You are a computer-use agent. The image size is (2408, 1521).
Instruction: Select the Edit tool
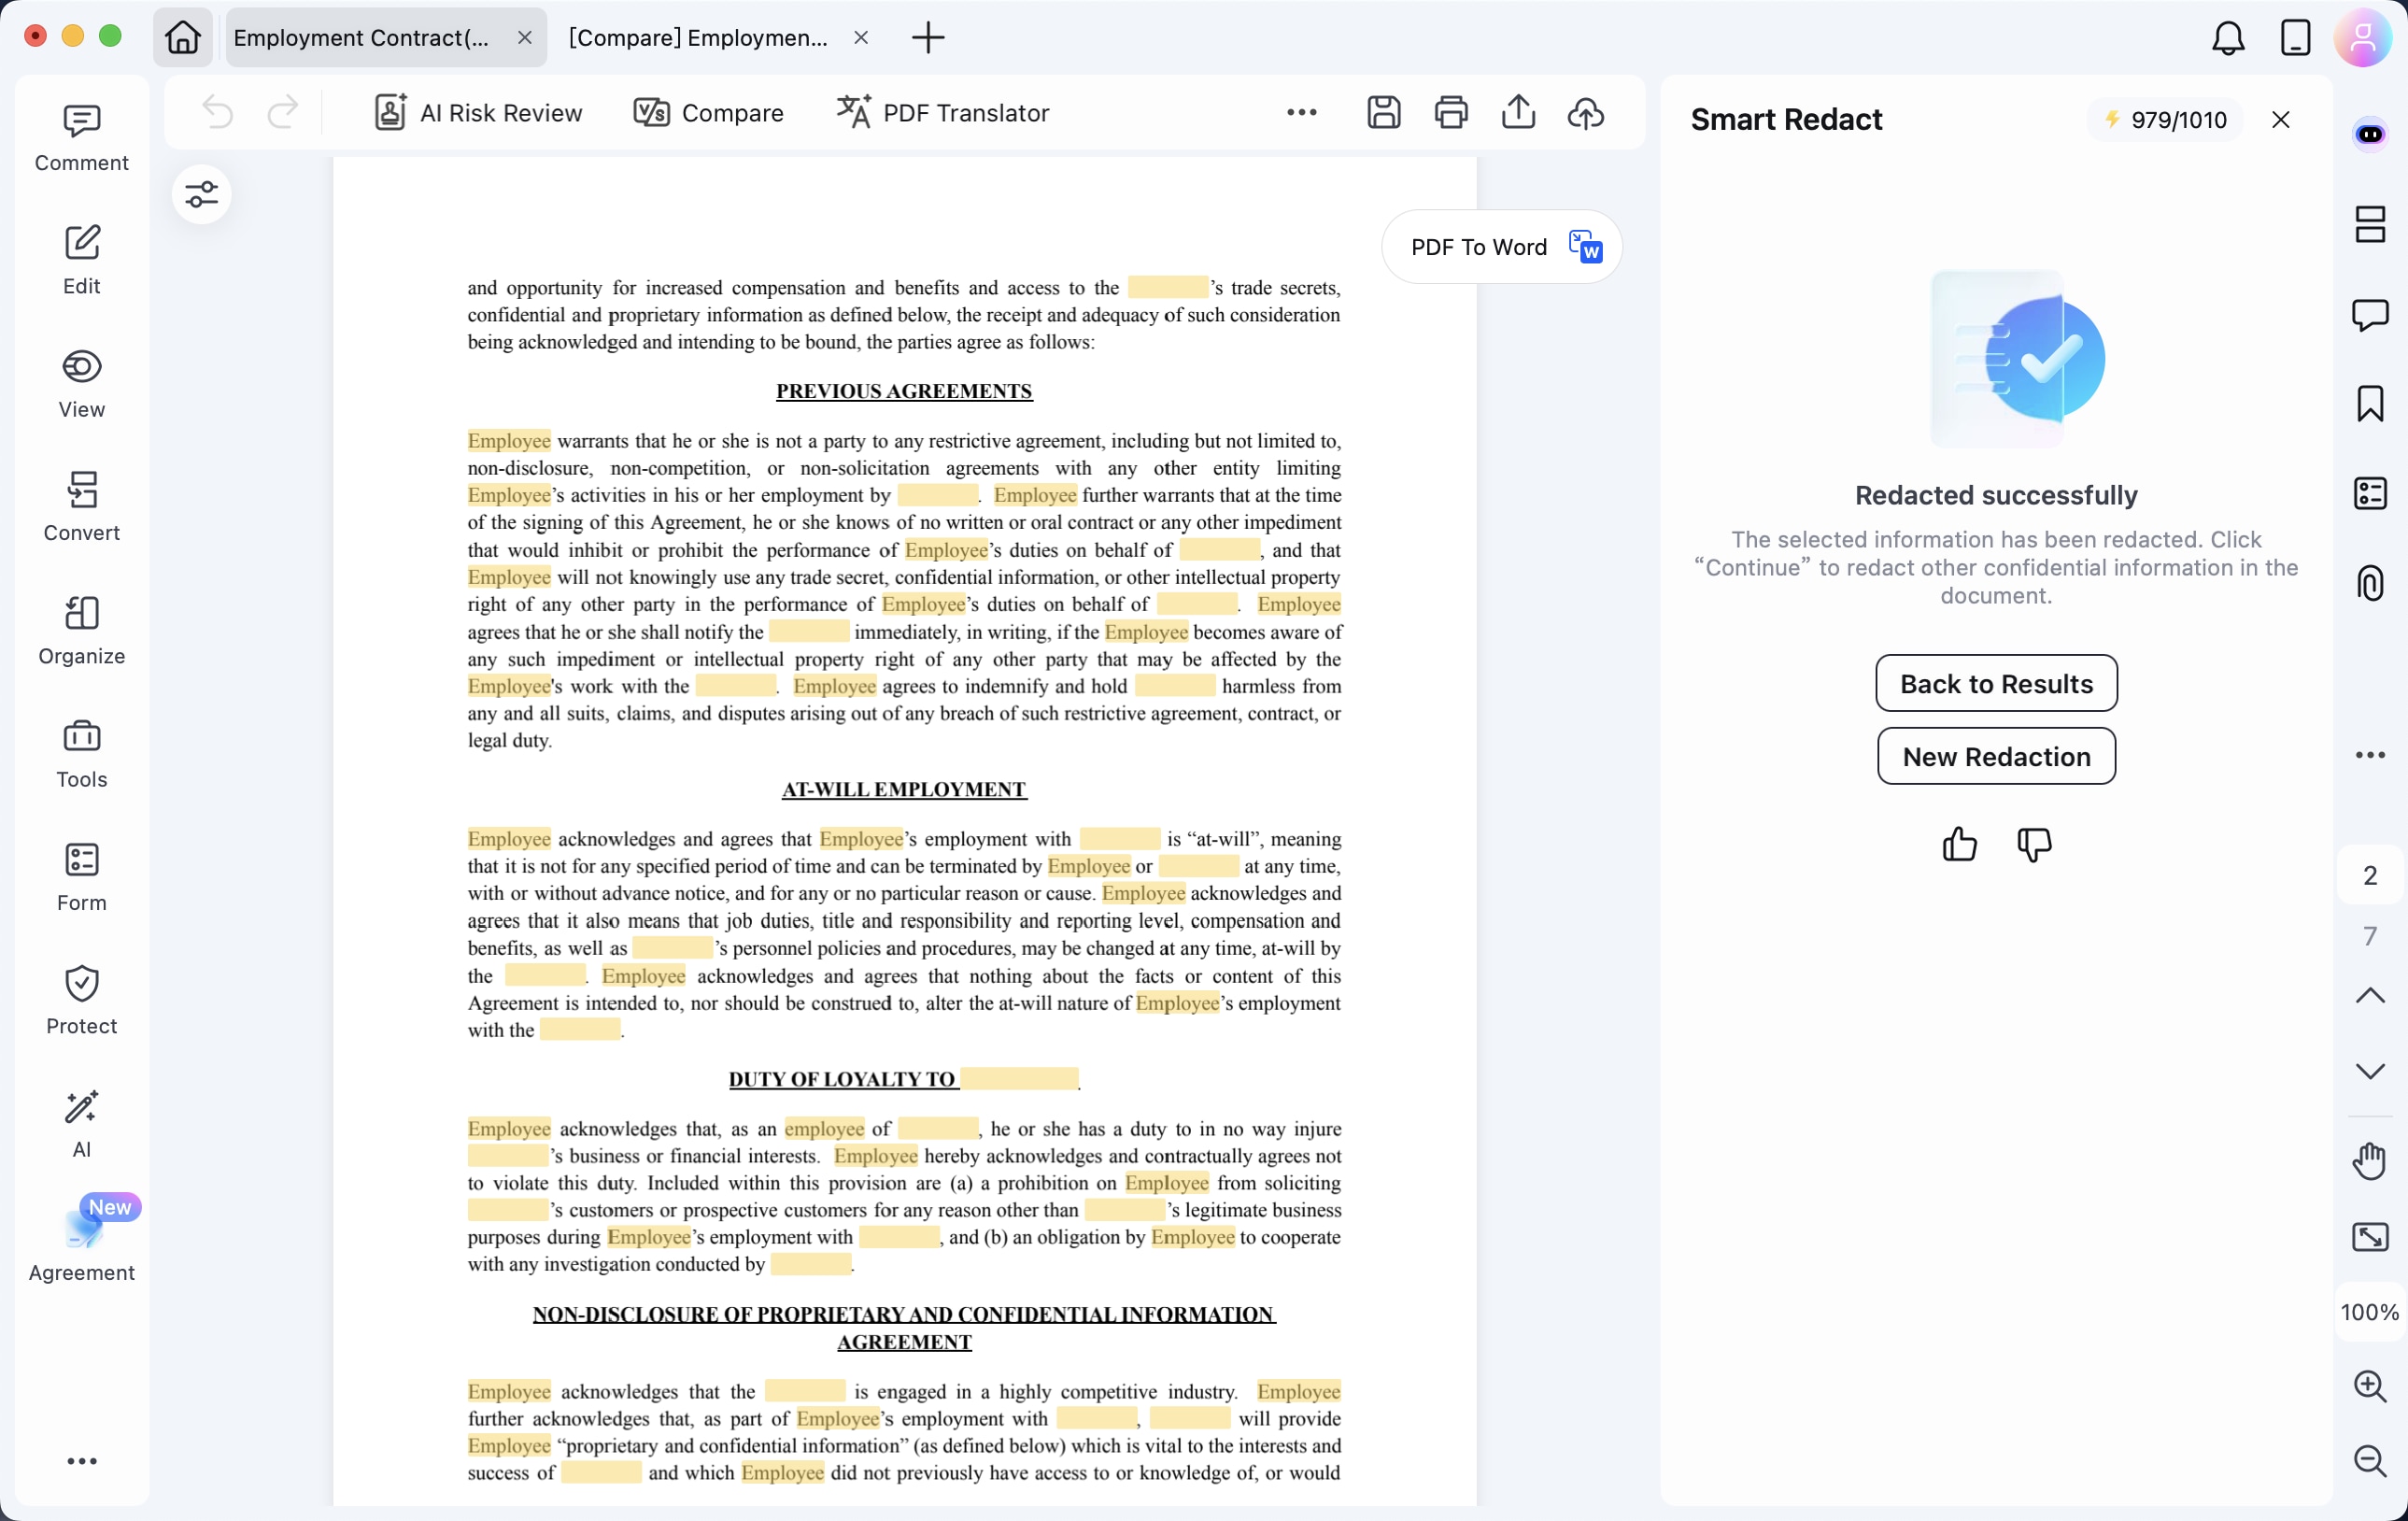[x=81, y=260]
